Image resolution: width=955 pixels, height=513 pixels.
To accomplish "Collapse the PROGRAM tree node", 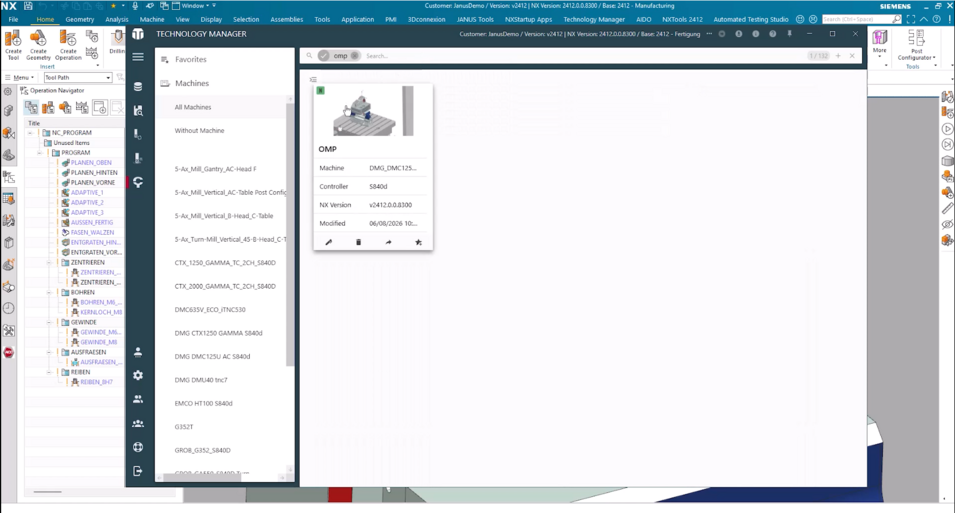I will 40,152.
